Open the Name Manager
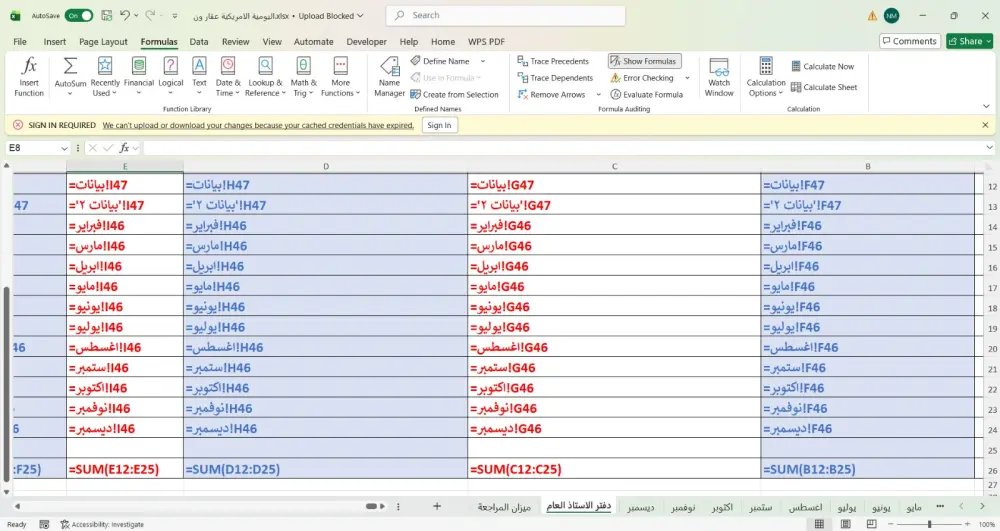Screen dimensions: 1000x531 (x=389, y=76)
